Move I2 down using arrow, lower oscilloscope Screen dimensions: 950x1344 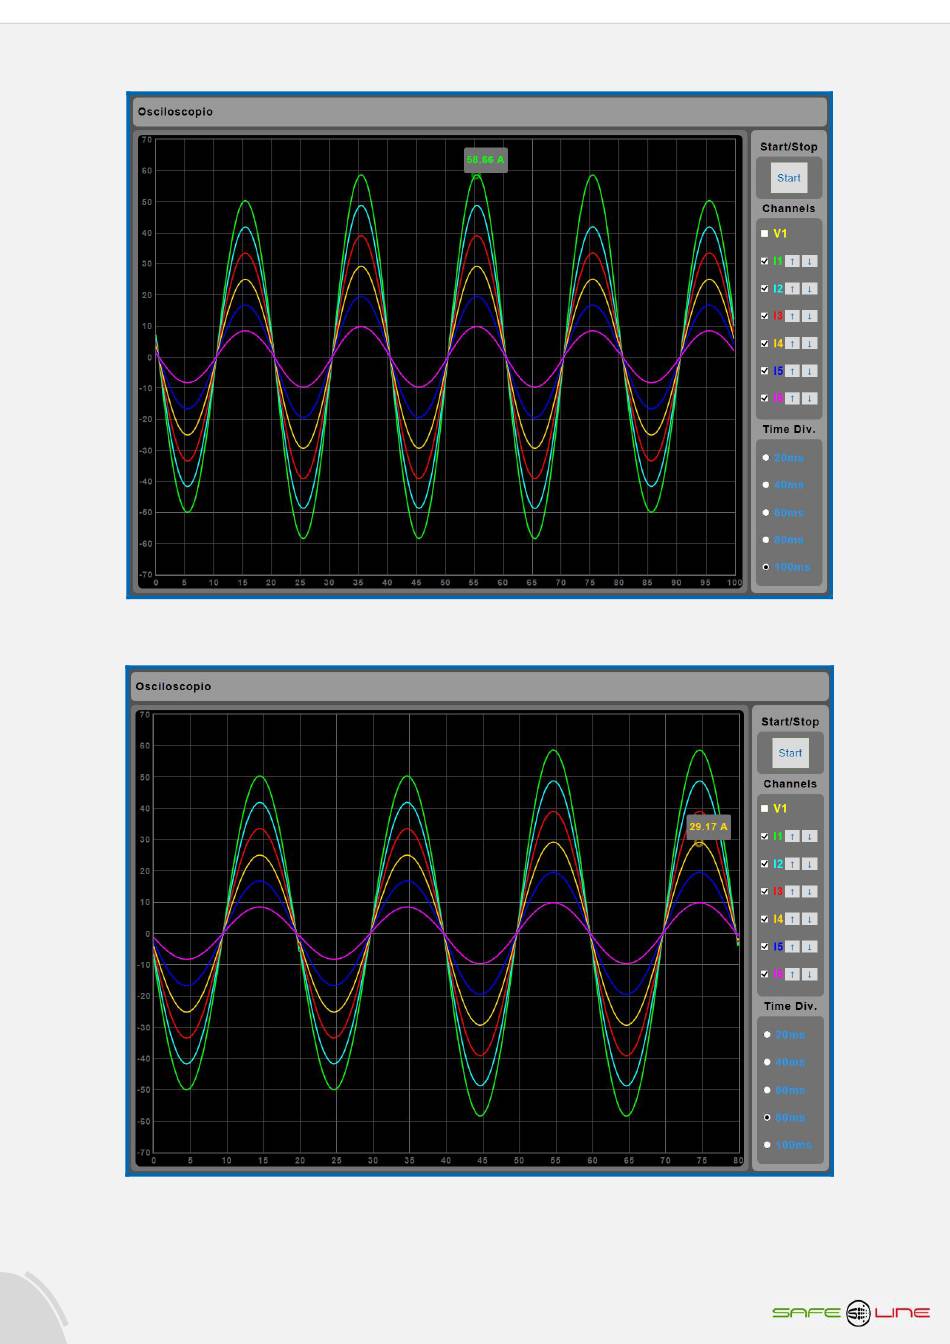click(810, 864)
